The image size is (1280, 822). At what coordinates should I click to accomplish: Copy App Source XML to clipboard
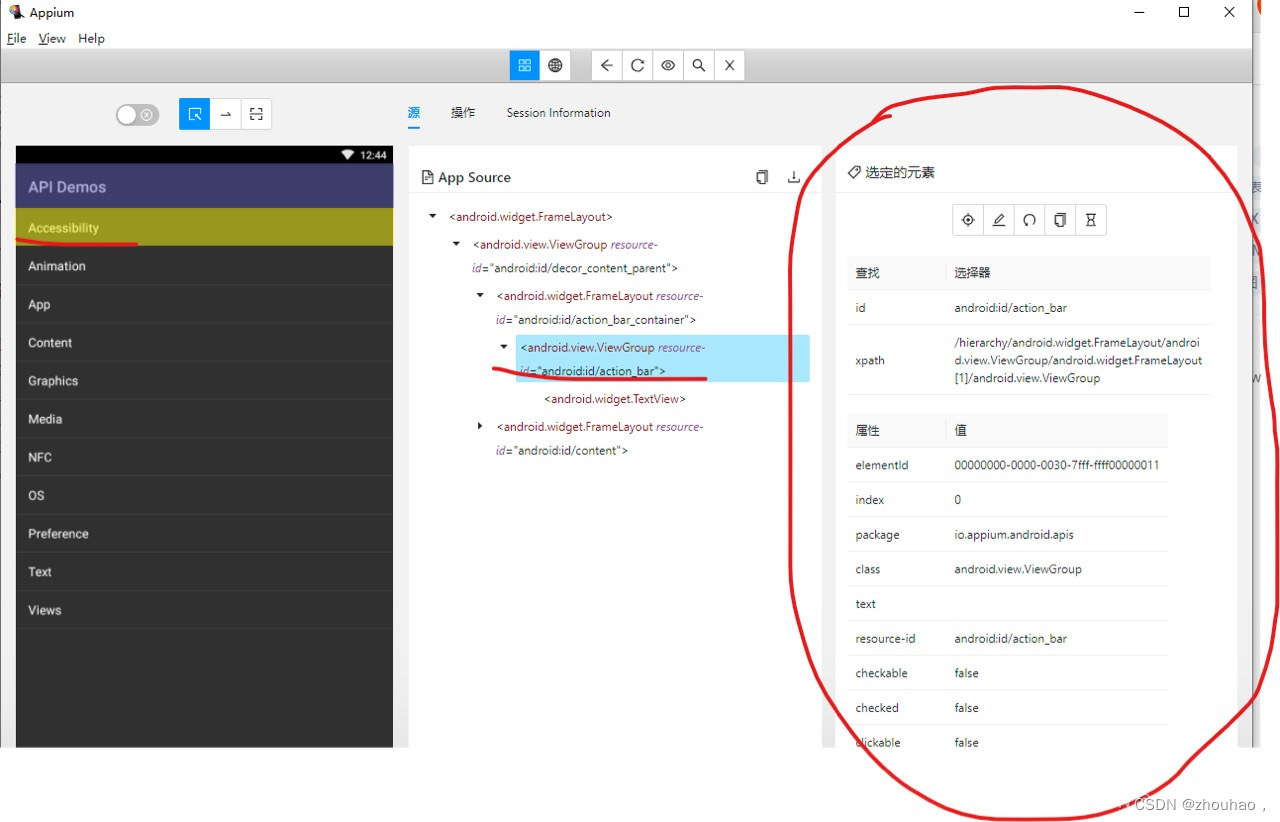click(762, 177)
